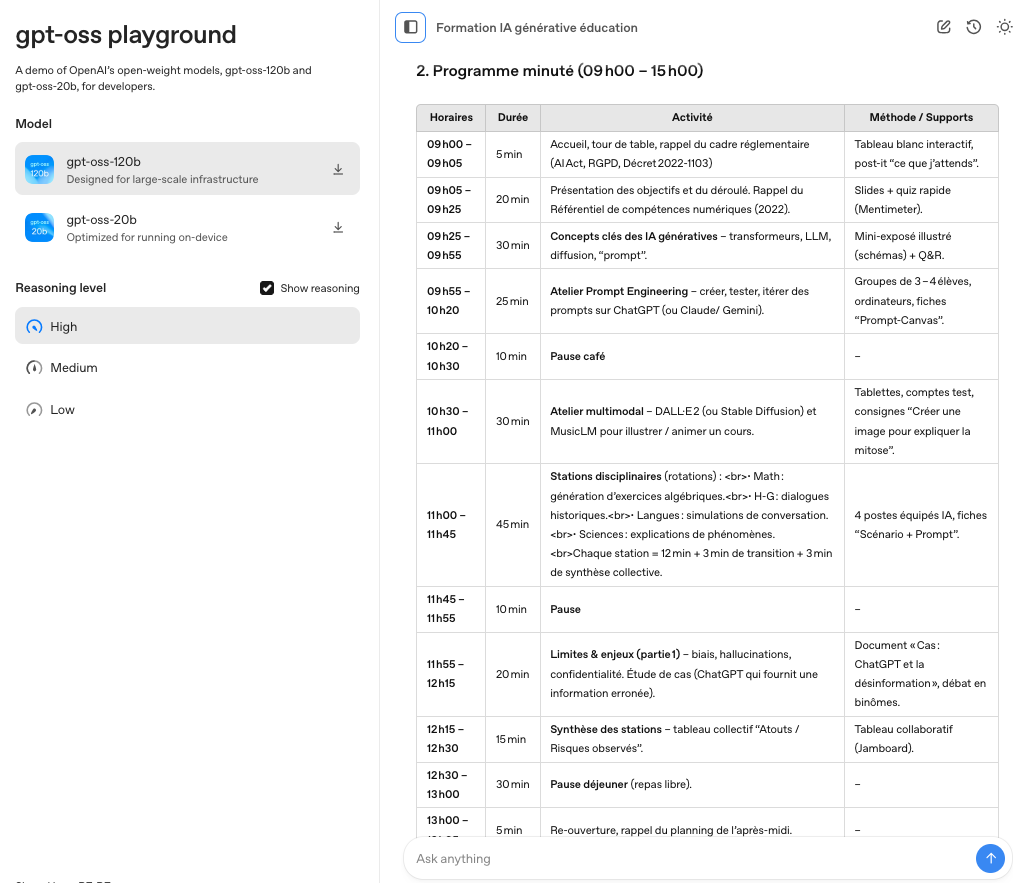Toggle the sidebar panel icon
The image size is (1013, 883).
(410, 28)
